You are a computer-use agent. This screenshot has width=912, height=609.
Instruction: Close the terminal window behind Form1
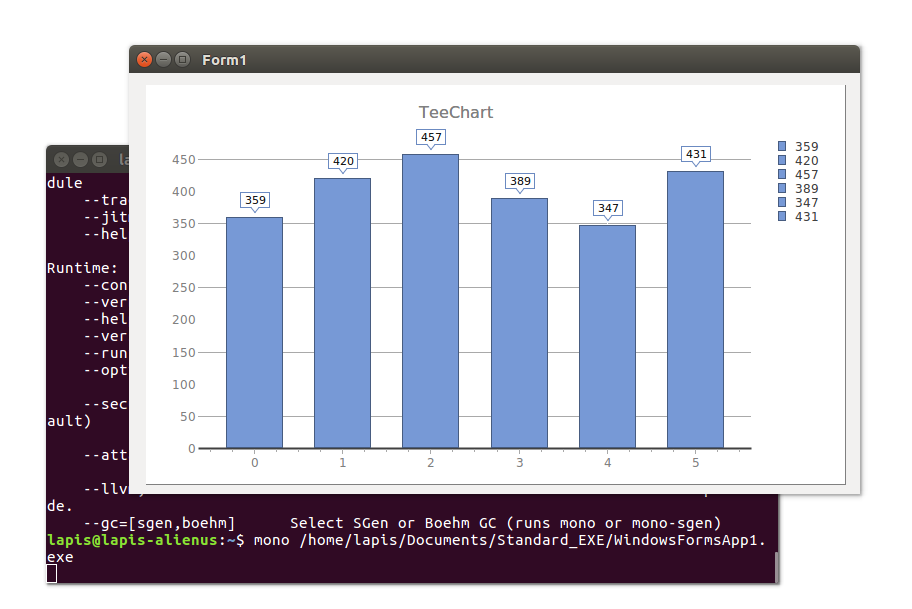(x=62, y=159)
